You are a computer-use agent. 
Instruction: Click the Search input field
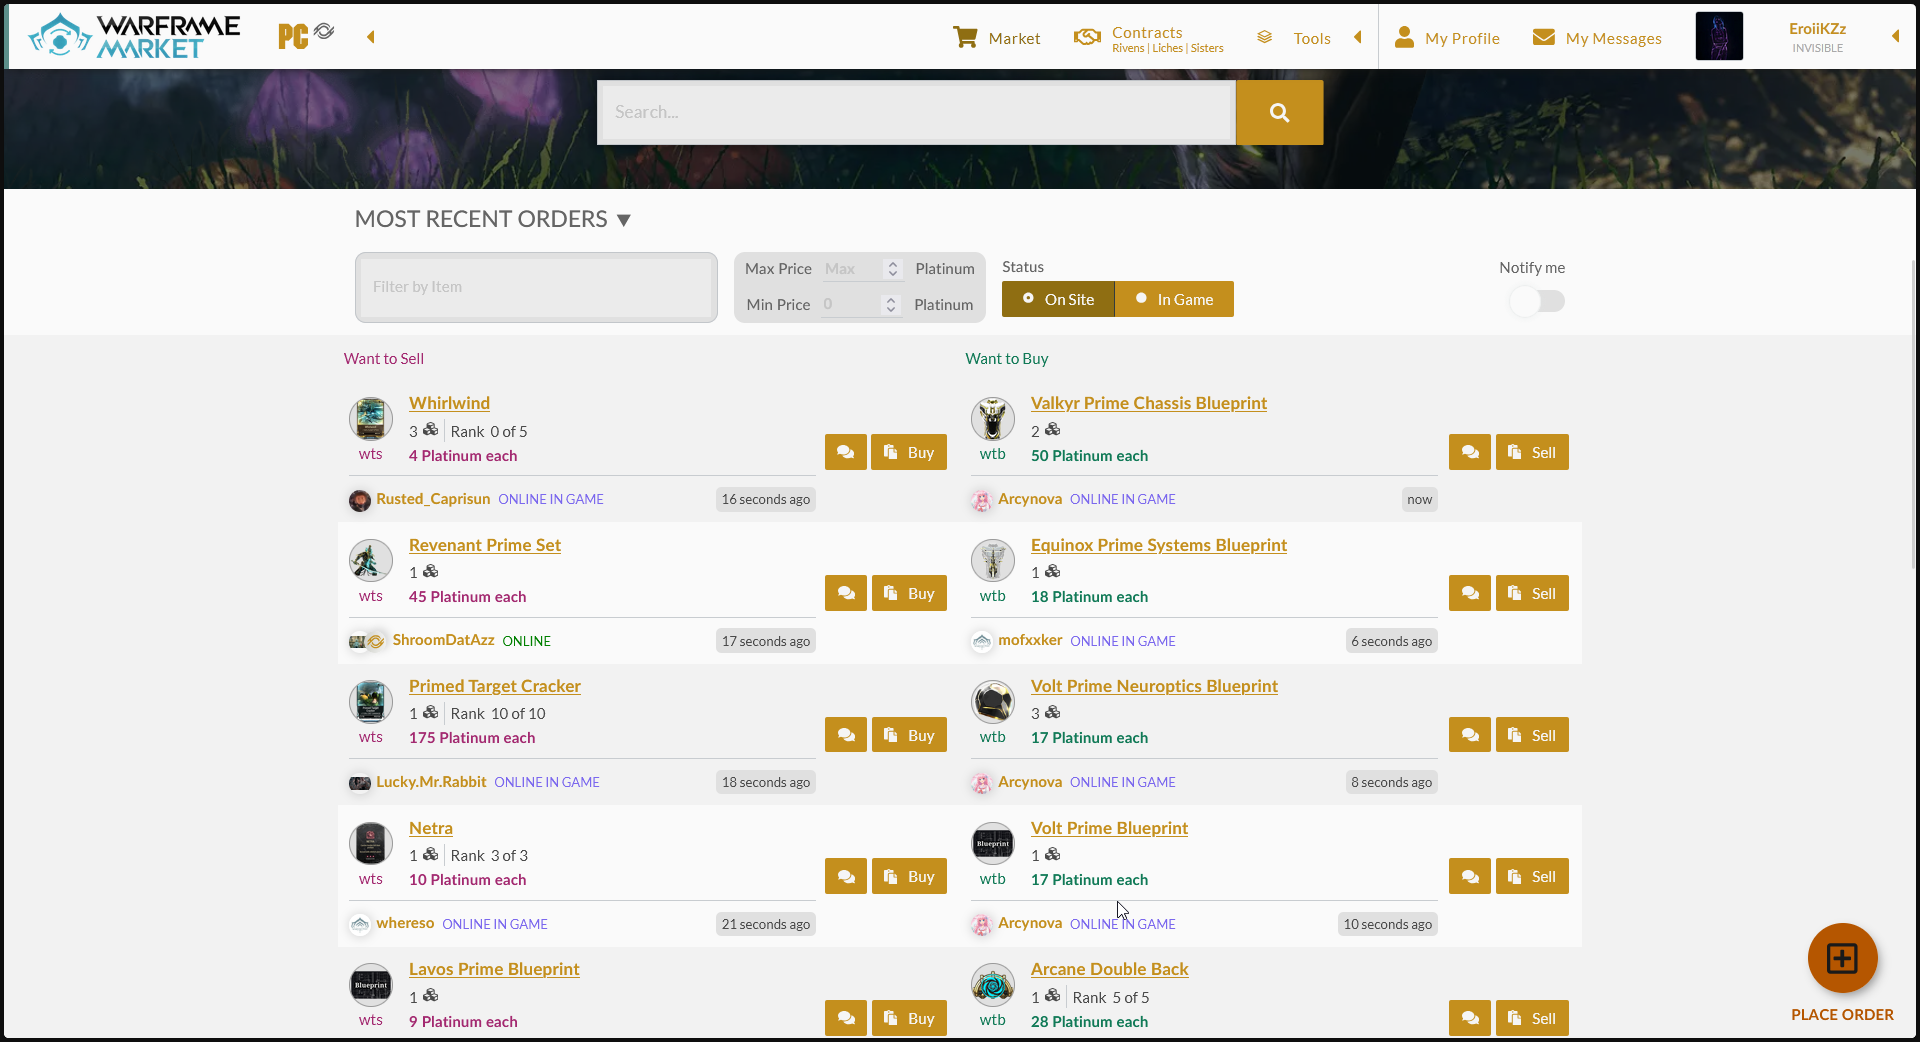coord(917,112)
